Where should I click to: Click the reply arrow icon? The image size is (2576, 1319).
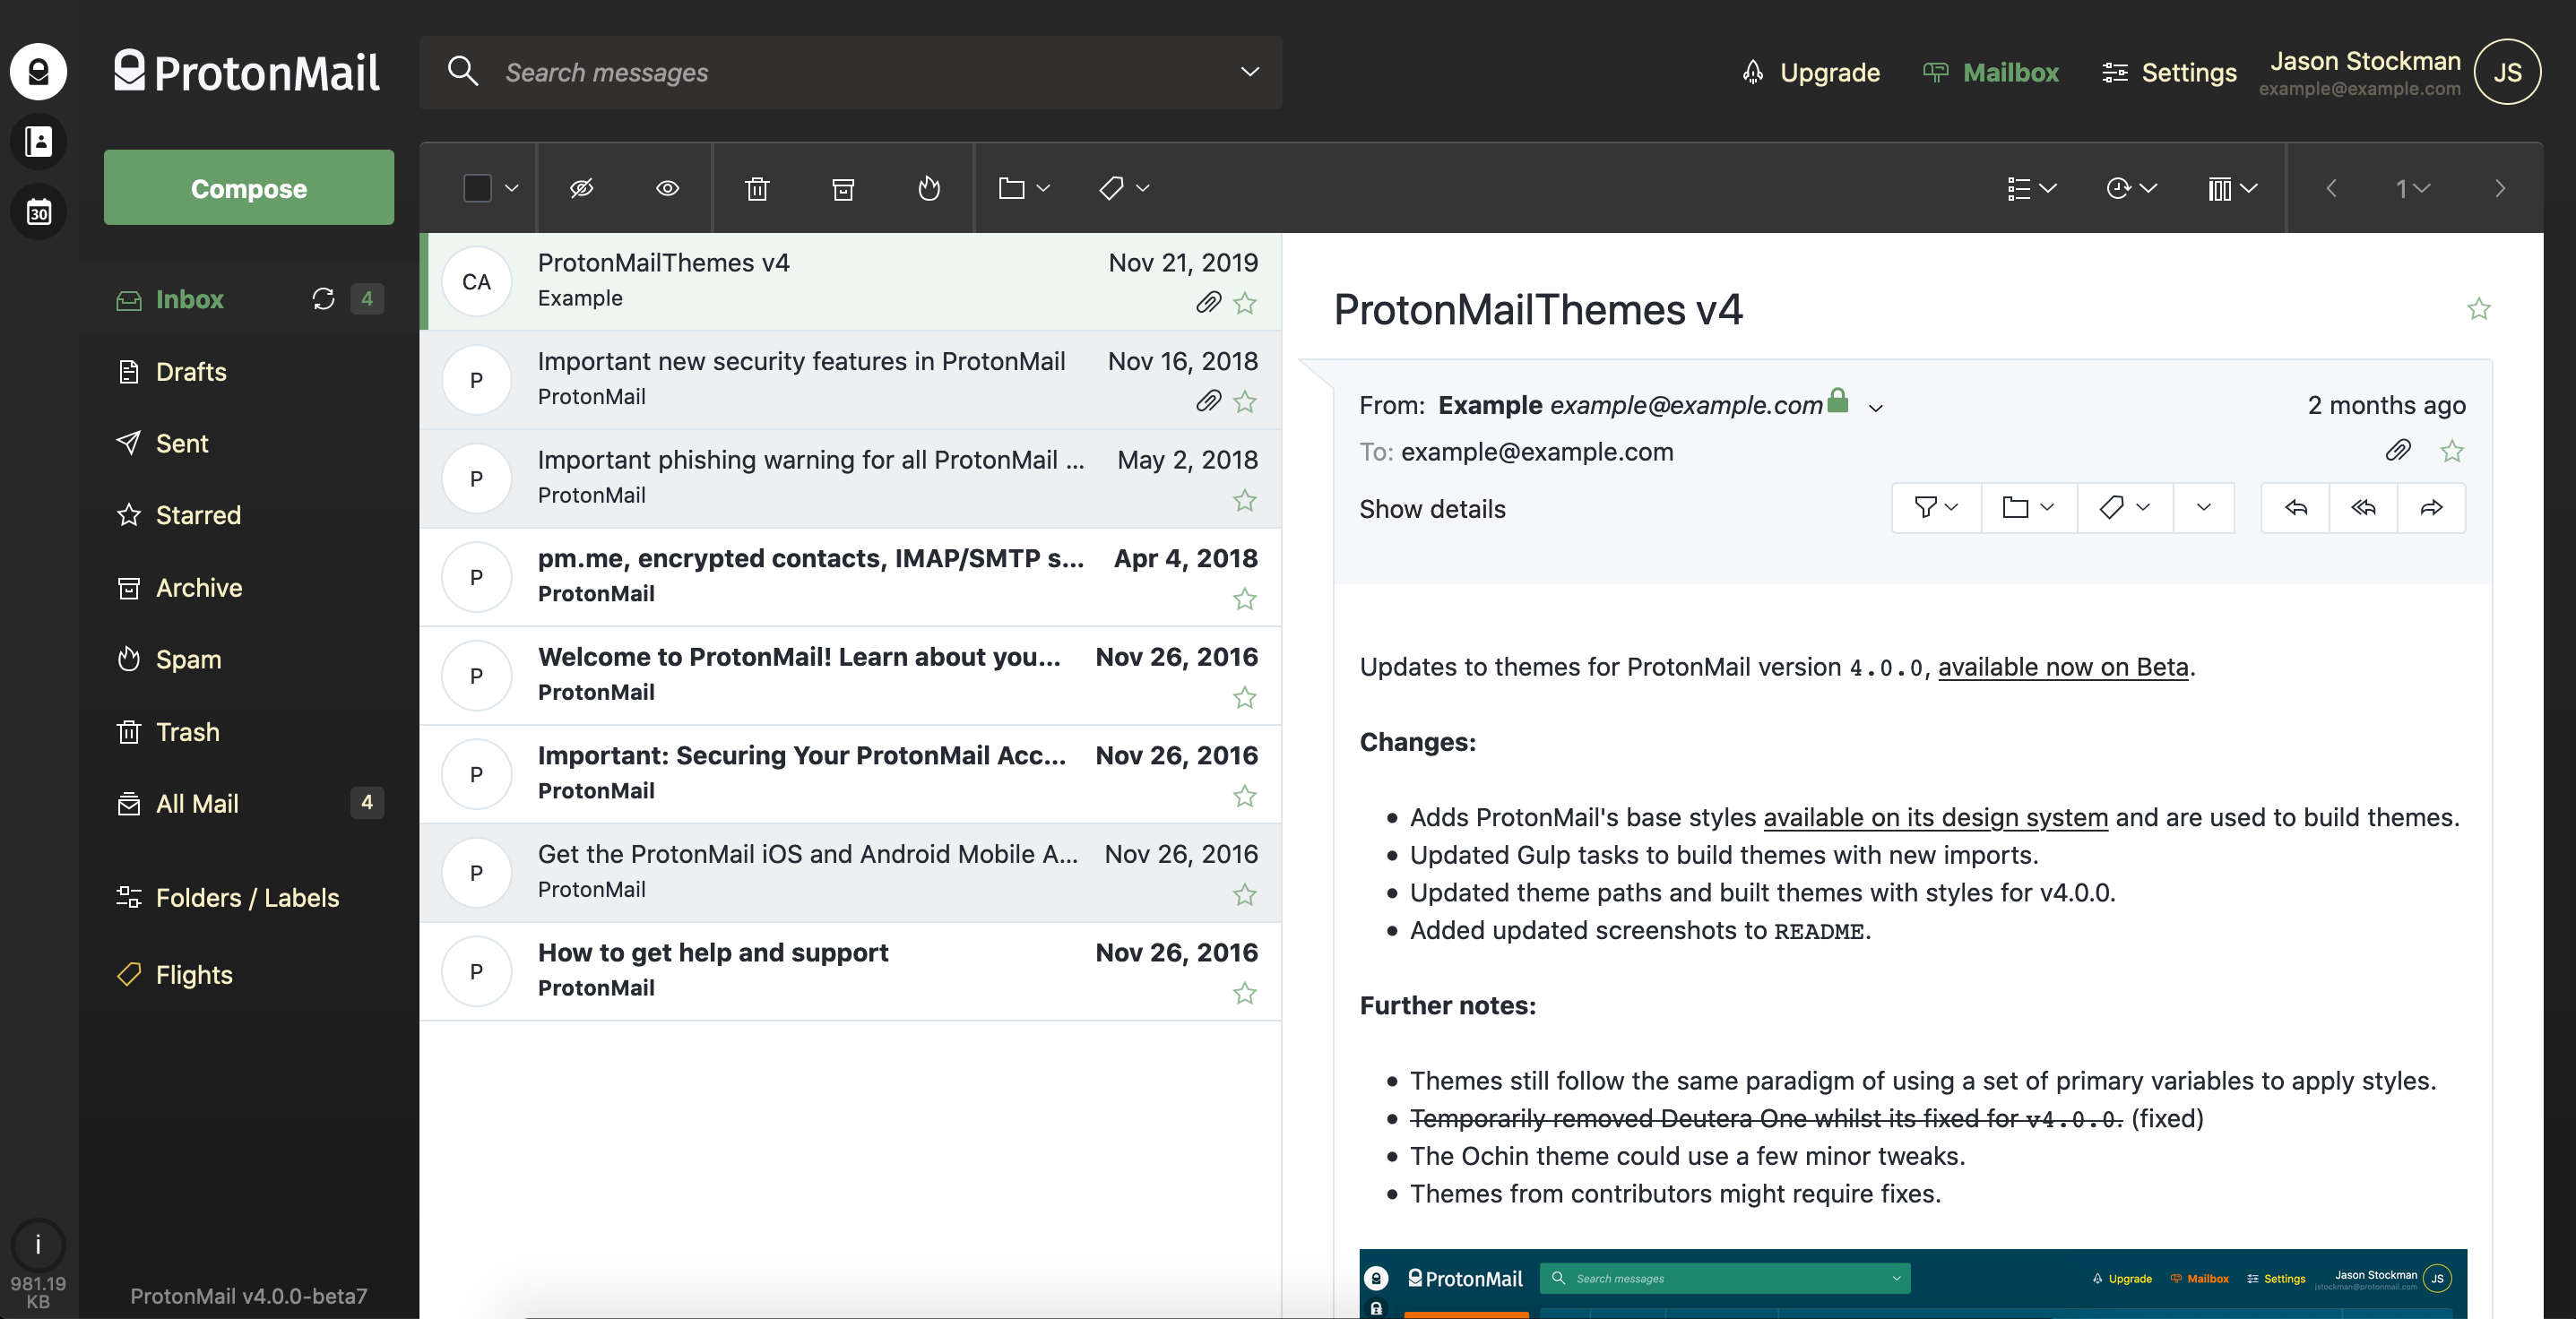pyautogui.click(x=2296, y=508)
